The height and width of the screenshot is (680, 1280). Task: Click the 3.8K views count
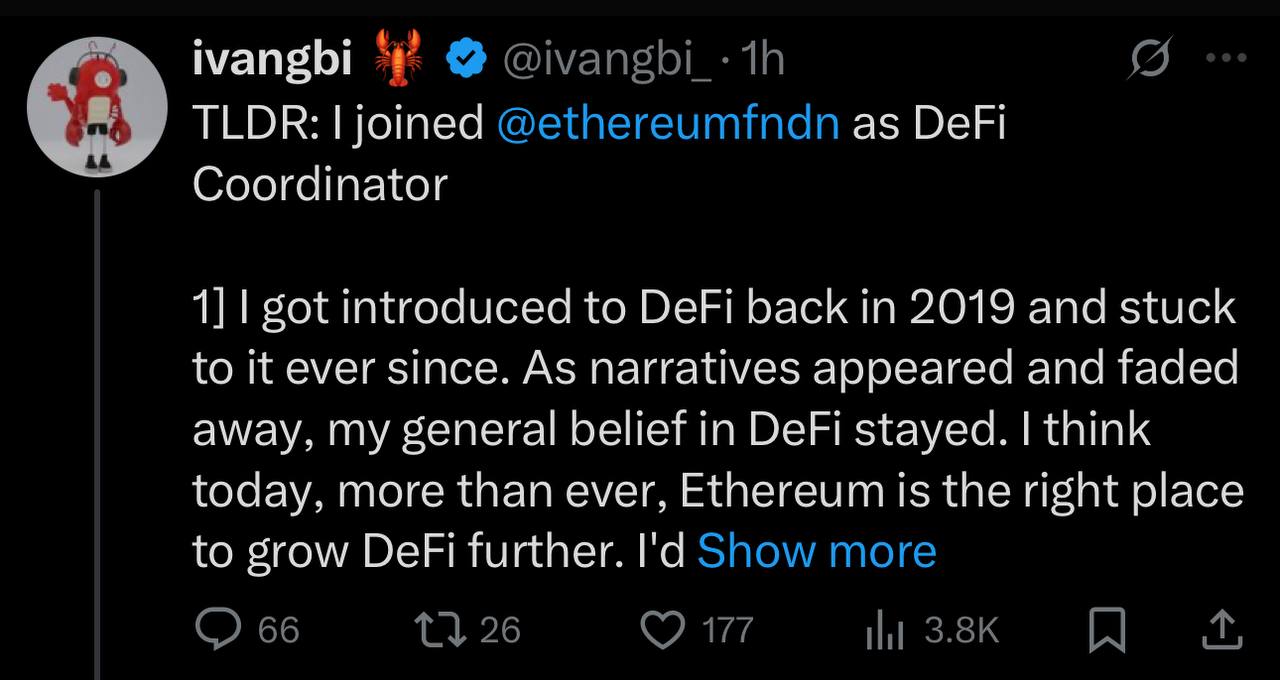961,630
